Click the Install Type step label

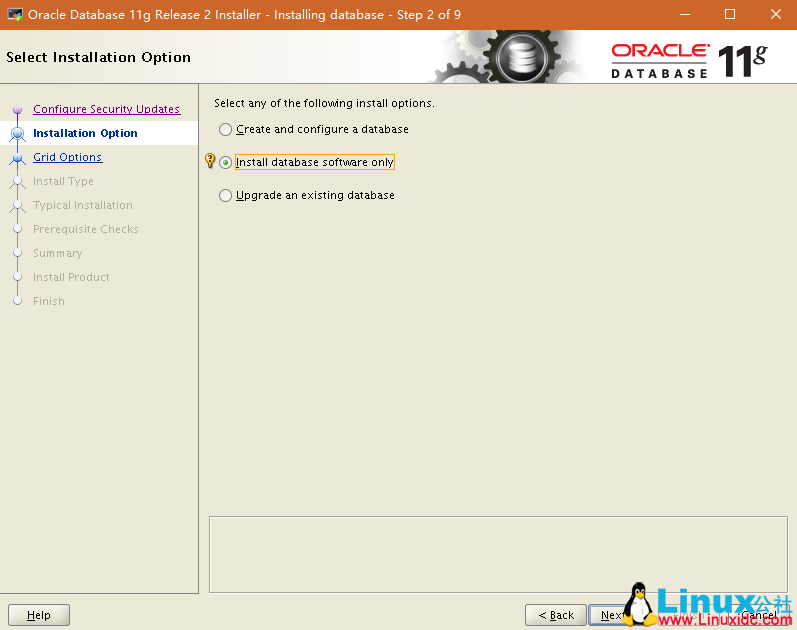[x=63, y=181]
